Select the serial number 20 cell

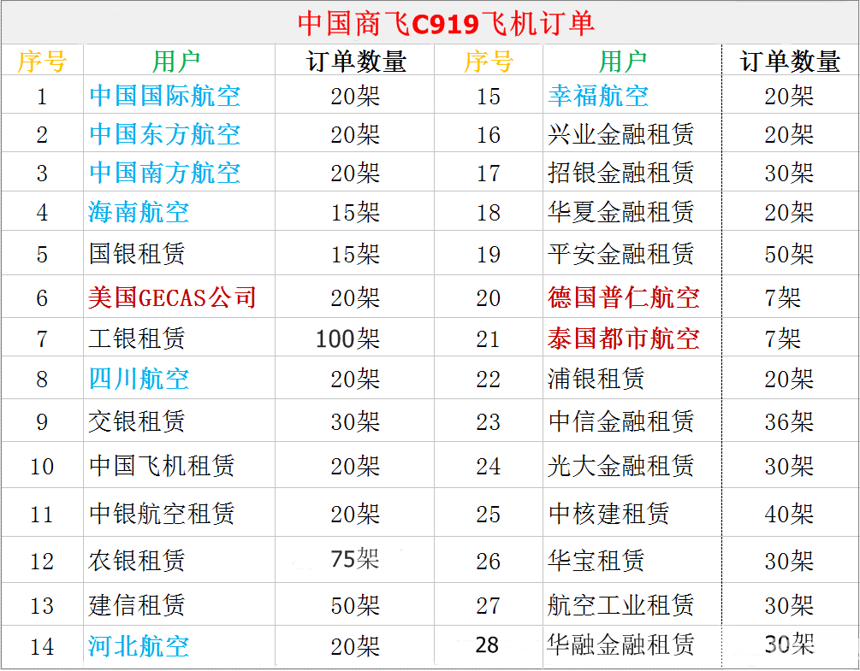(x=488, y=297)
